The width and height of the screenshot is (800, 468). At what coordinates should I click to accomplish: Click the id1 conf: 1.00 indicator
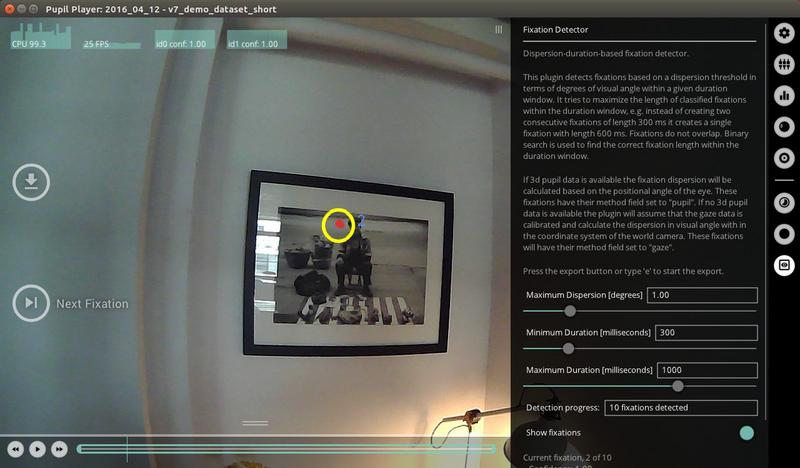(x=257, y=40)
